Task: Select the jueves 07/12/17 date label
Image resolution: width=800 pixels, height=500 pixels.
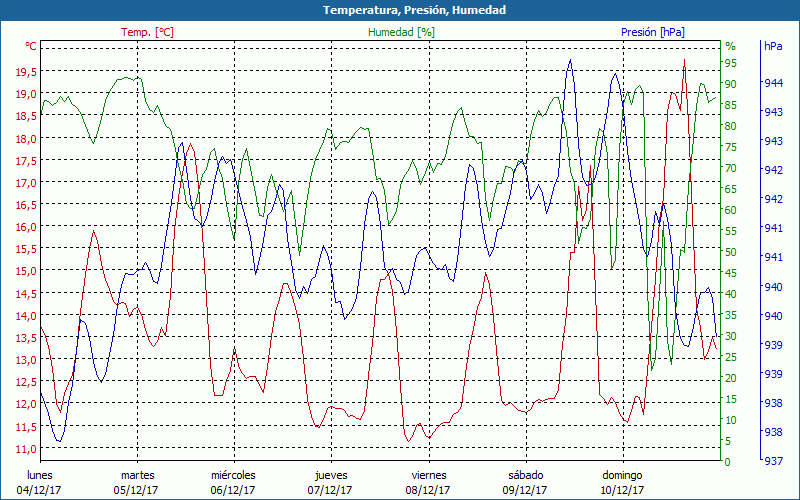Action: point(331,482)
